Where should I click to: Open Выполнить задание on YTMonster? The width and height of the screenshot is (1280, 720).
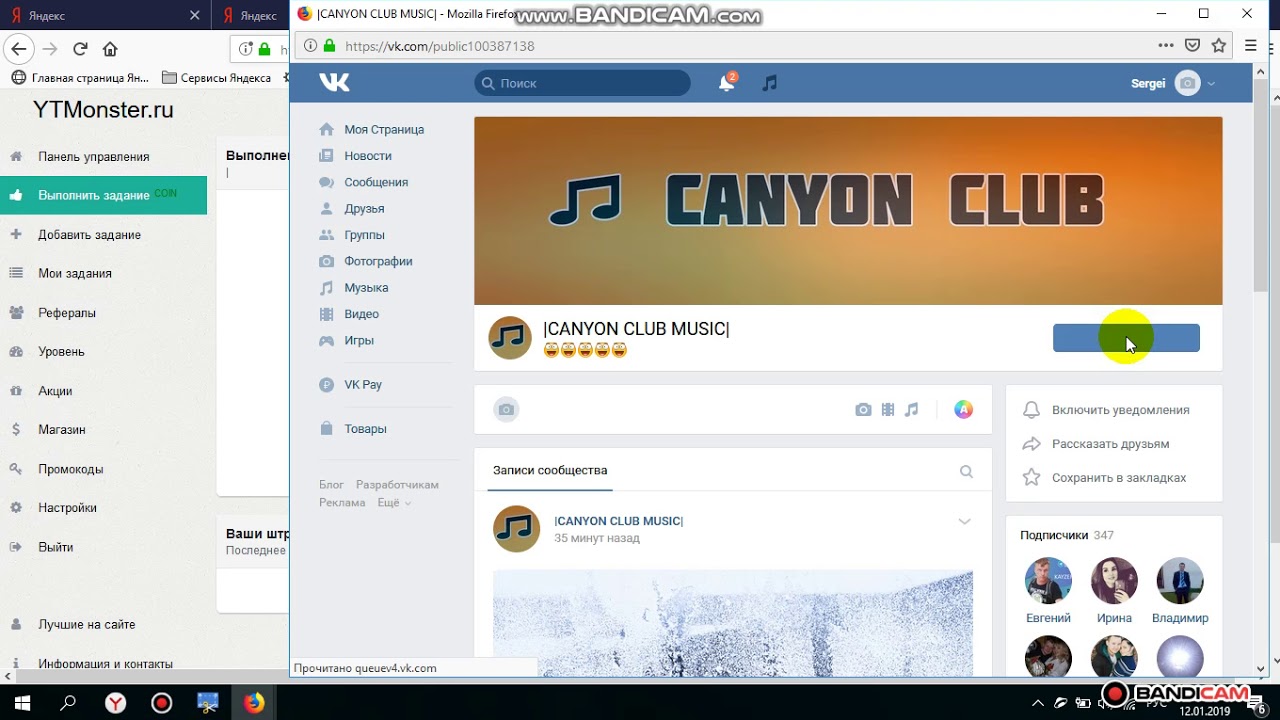pos(94,196)
